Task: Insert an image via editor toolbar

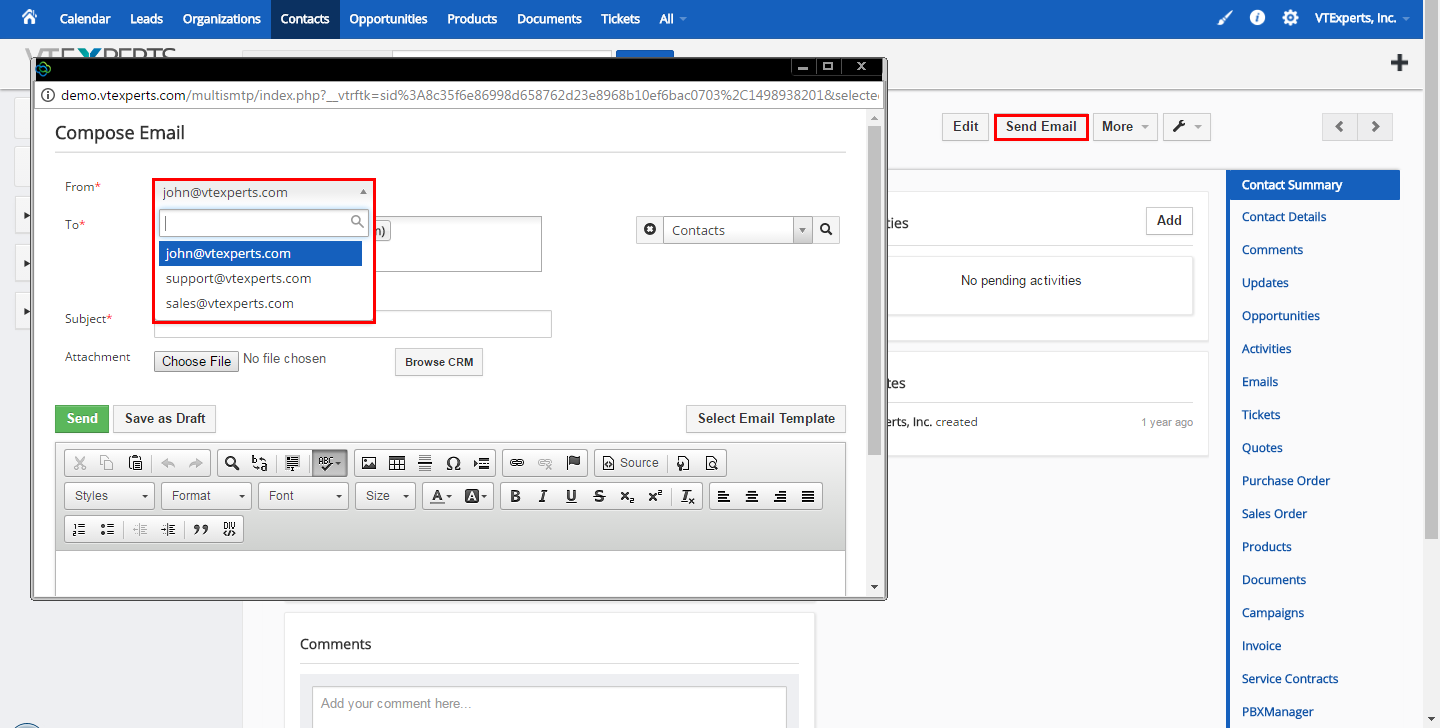Action: point(369,463)
